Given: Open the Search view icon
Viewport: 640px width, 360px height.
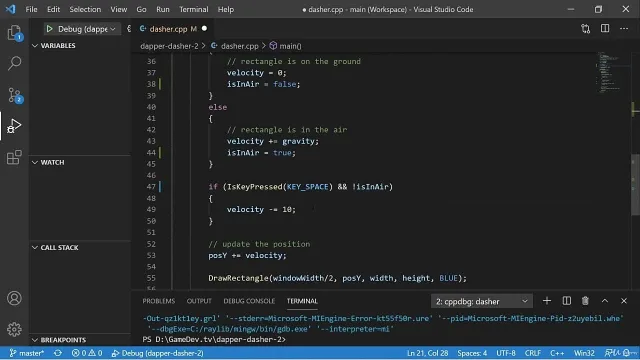Looking at the screenshot, I should tap(14, 63).
